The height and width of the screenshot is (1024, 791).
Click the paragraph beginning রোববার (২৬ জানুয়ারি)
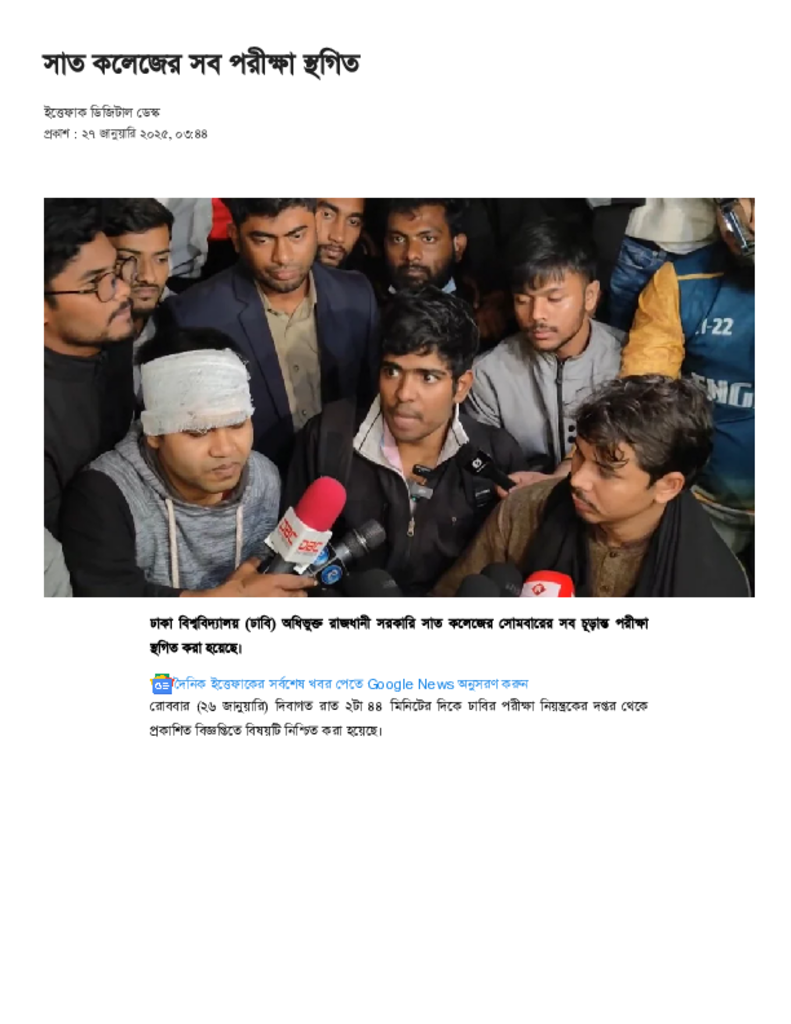click(398, 718)
